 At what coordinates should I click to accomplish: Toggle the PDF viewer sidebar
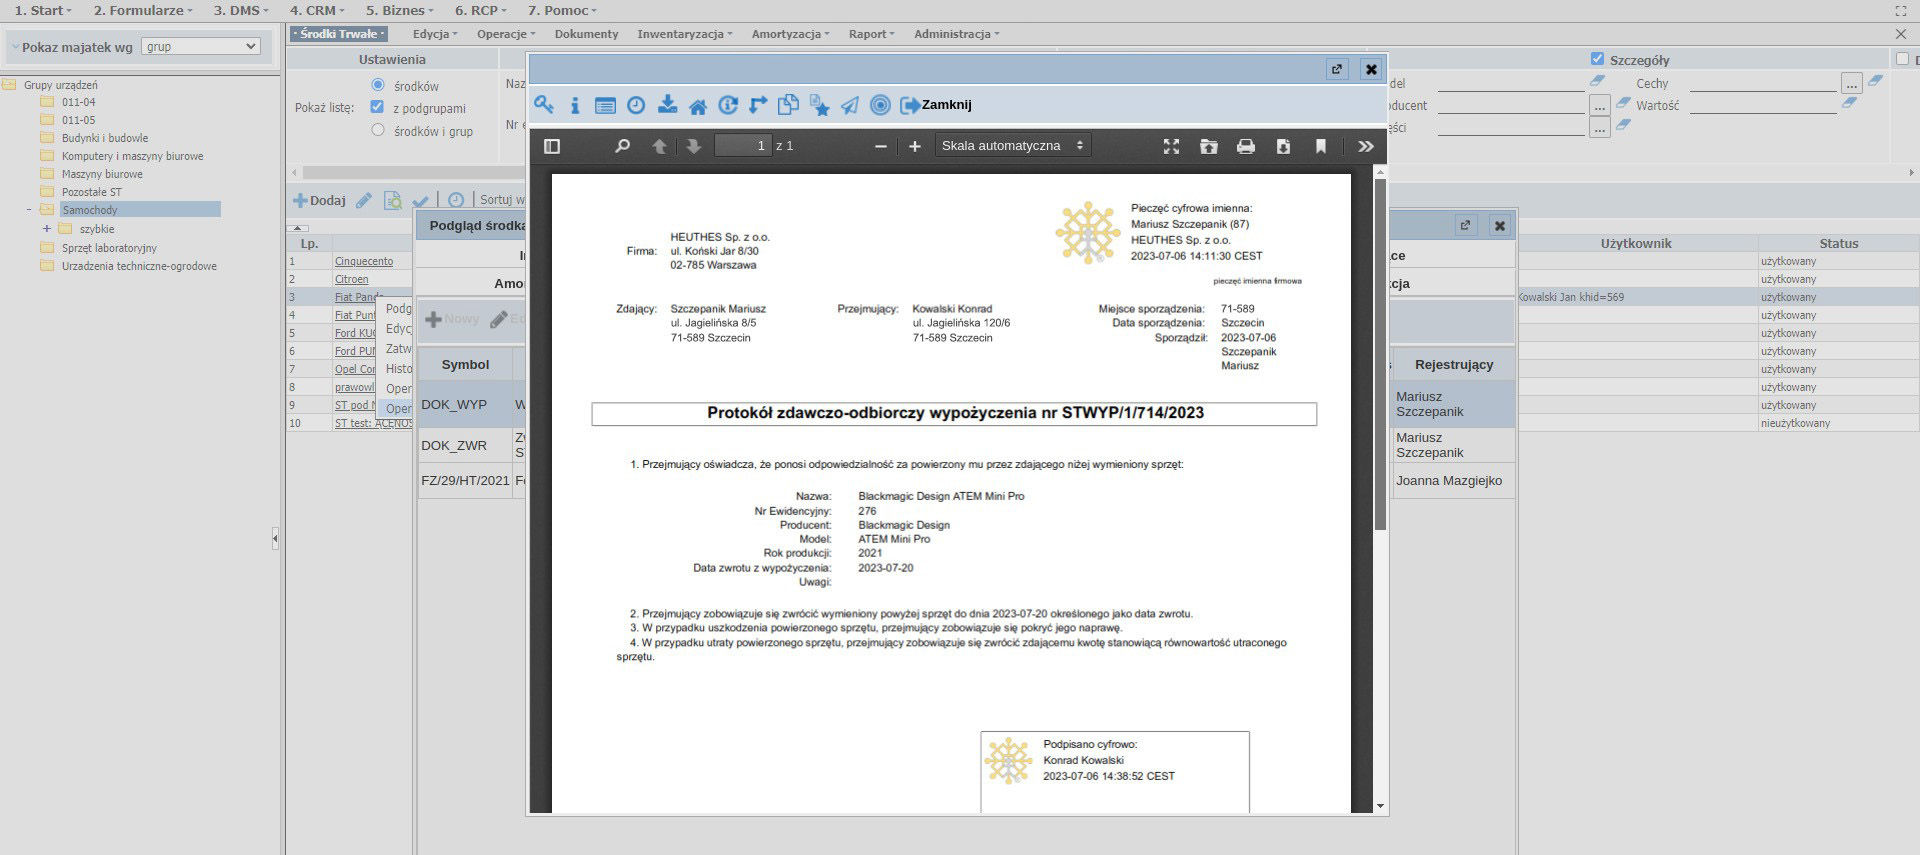tap(552, 146)
